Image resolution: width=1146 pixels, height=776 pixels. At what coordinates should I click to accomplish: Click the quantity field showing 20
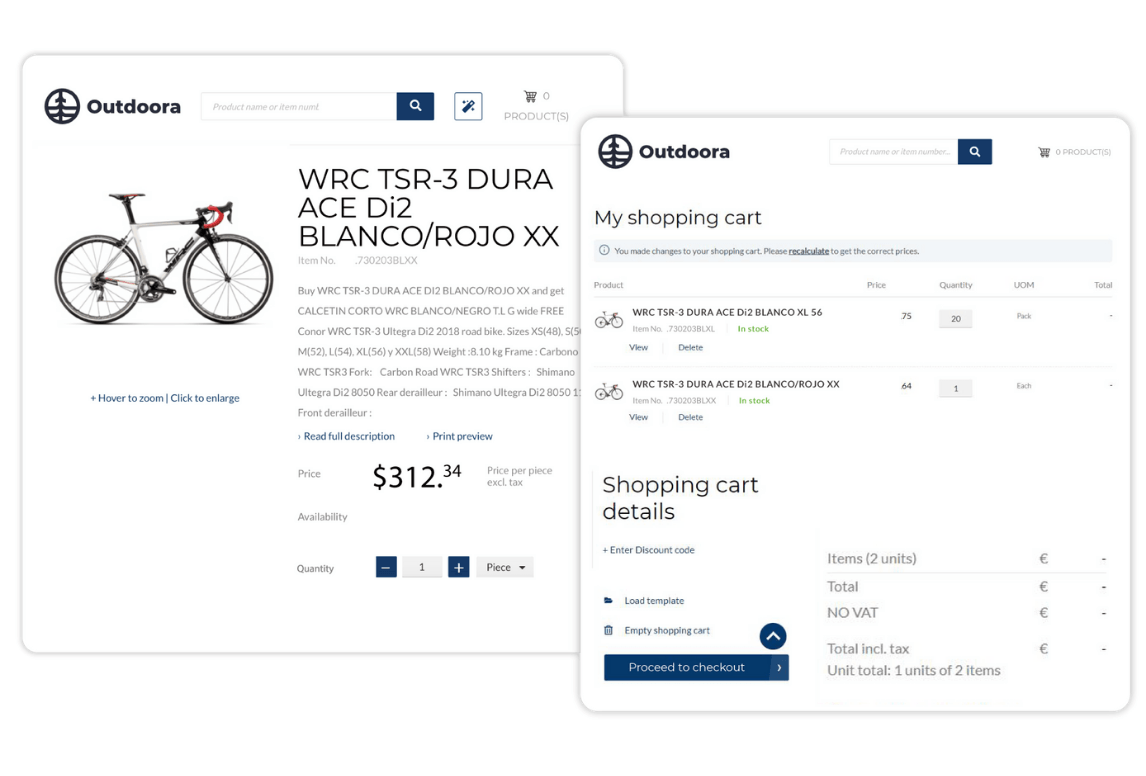tap(955, 316)
